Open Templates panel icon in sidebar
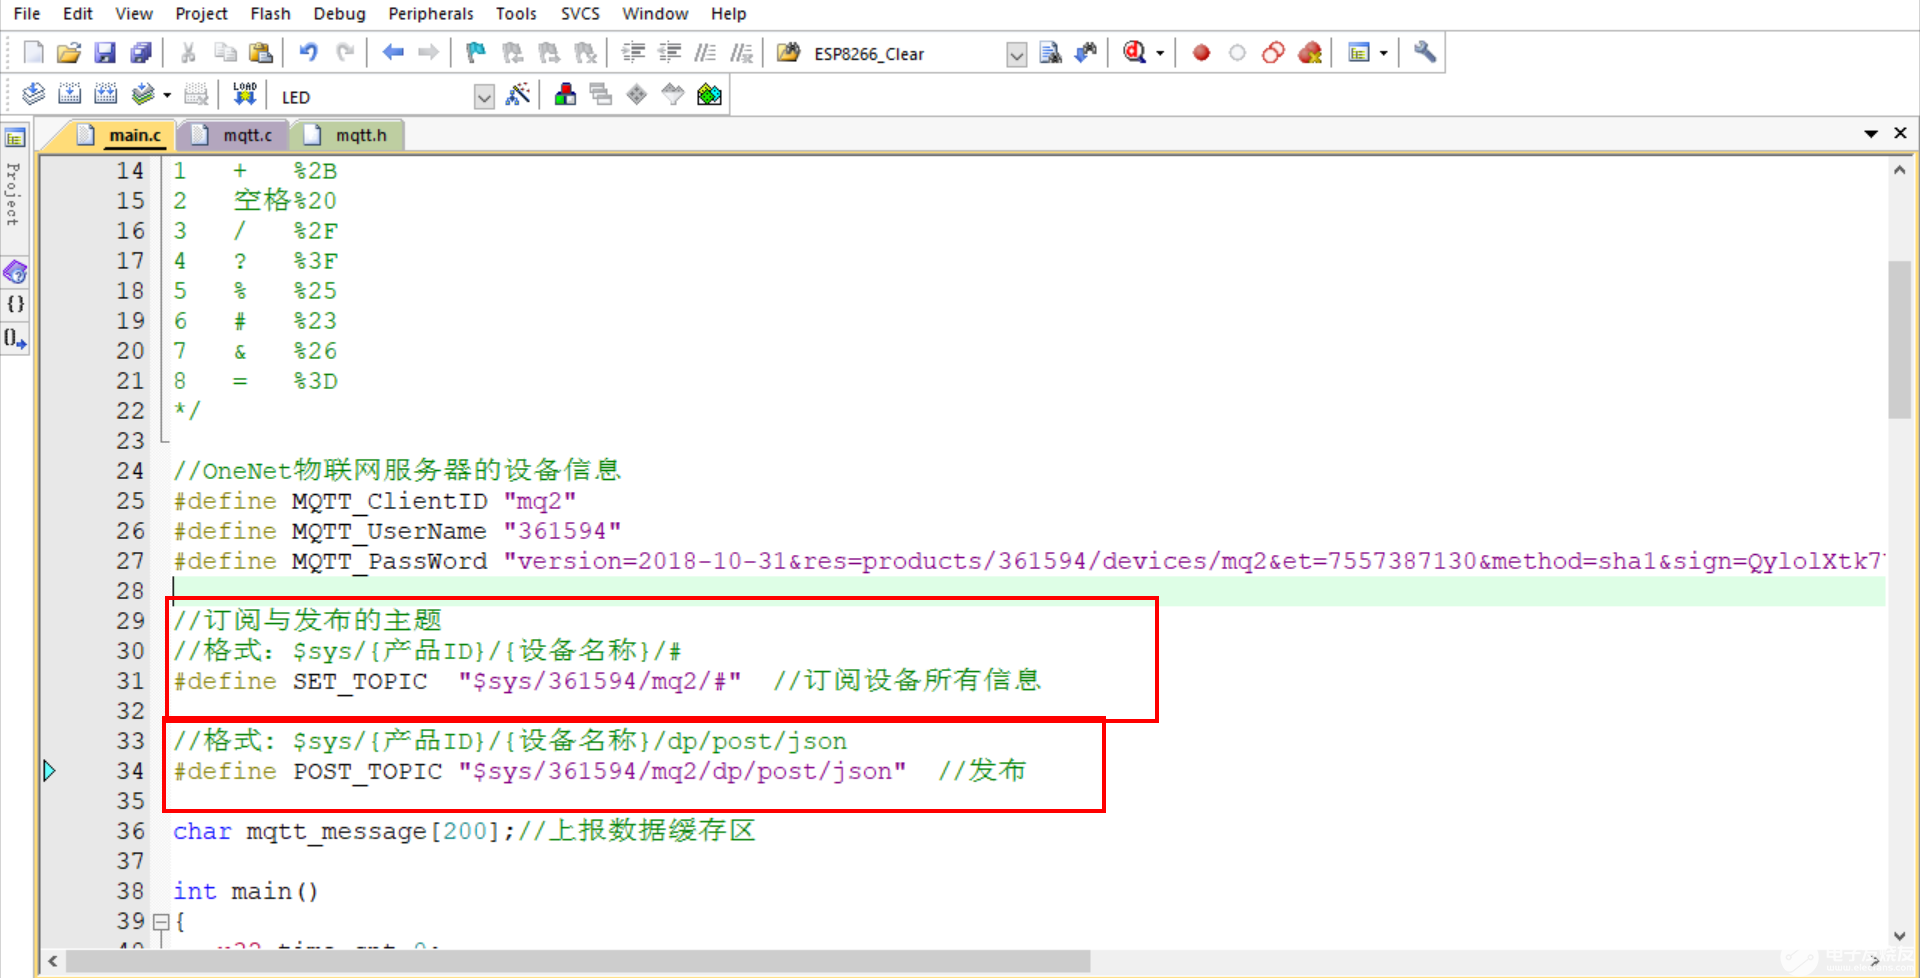 [x=15, y=339]
